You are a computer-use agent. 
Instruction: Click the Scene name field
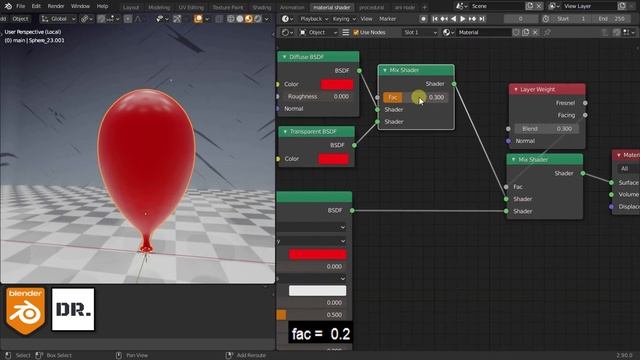pyautogui.click(x=496, y=6)
